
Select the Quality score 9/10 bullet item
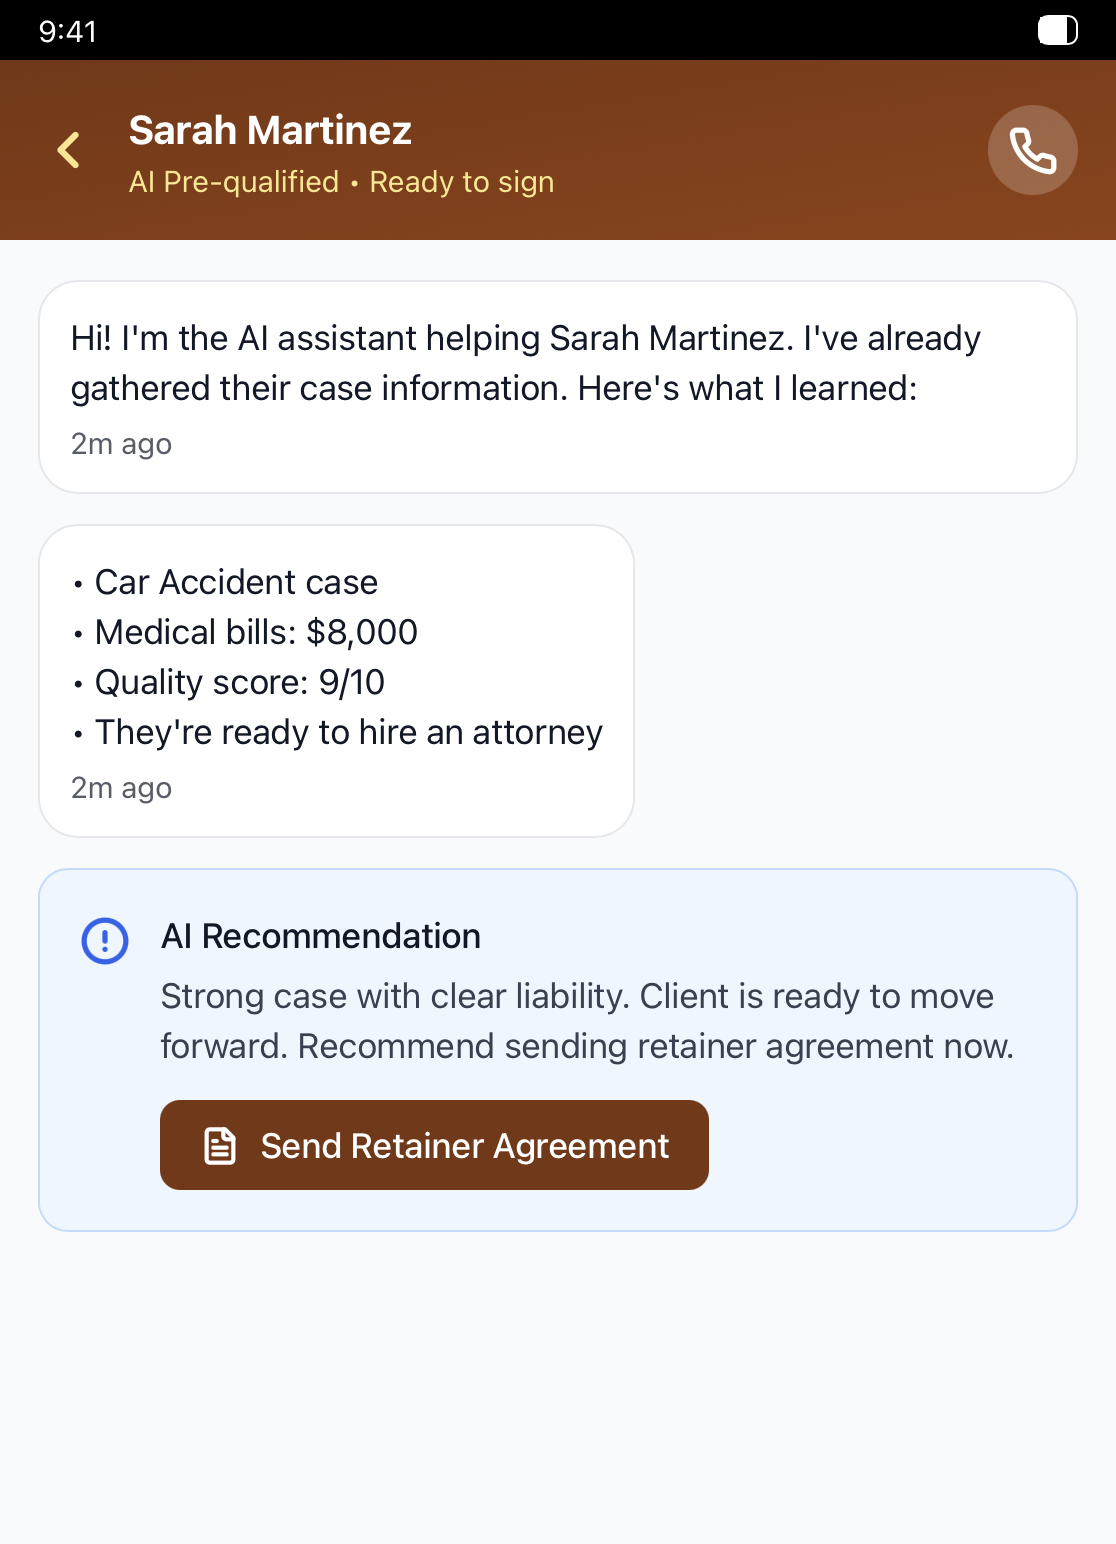point(238,682)
